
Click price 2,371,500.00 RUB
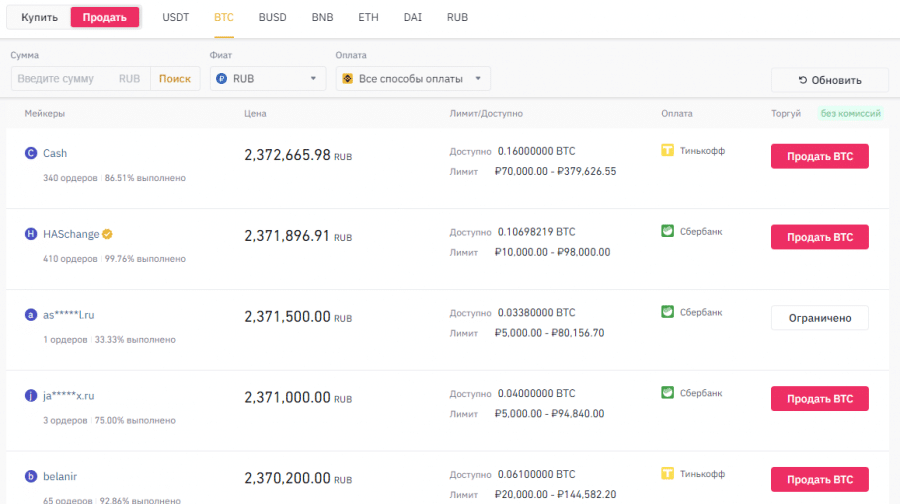click(298, 317)
